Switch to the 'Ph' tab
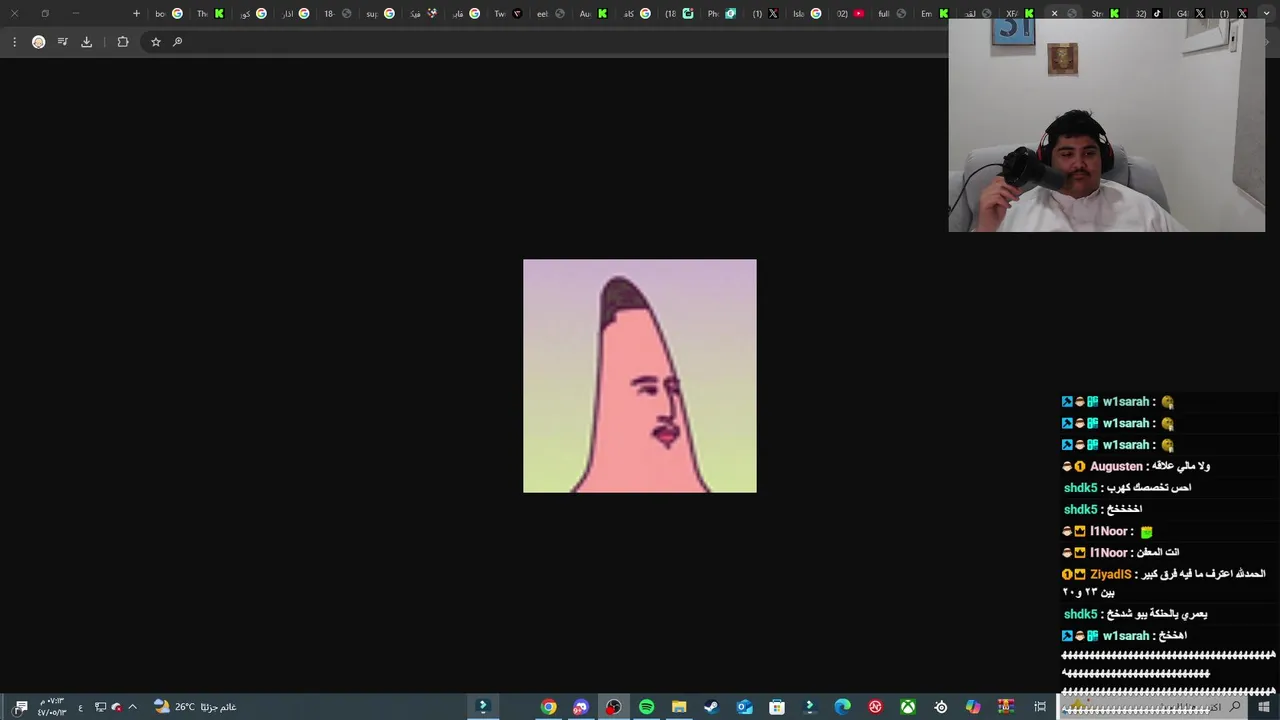Screen dimensions: 1280x720 click(x=721, y=14)
